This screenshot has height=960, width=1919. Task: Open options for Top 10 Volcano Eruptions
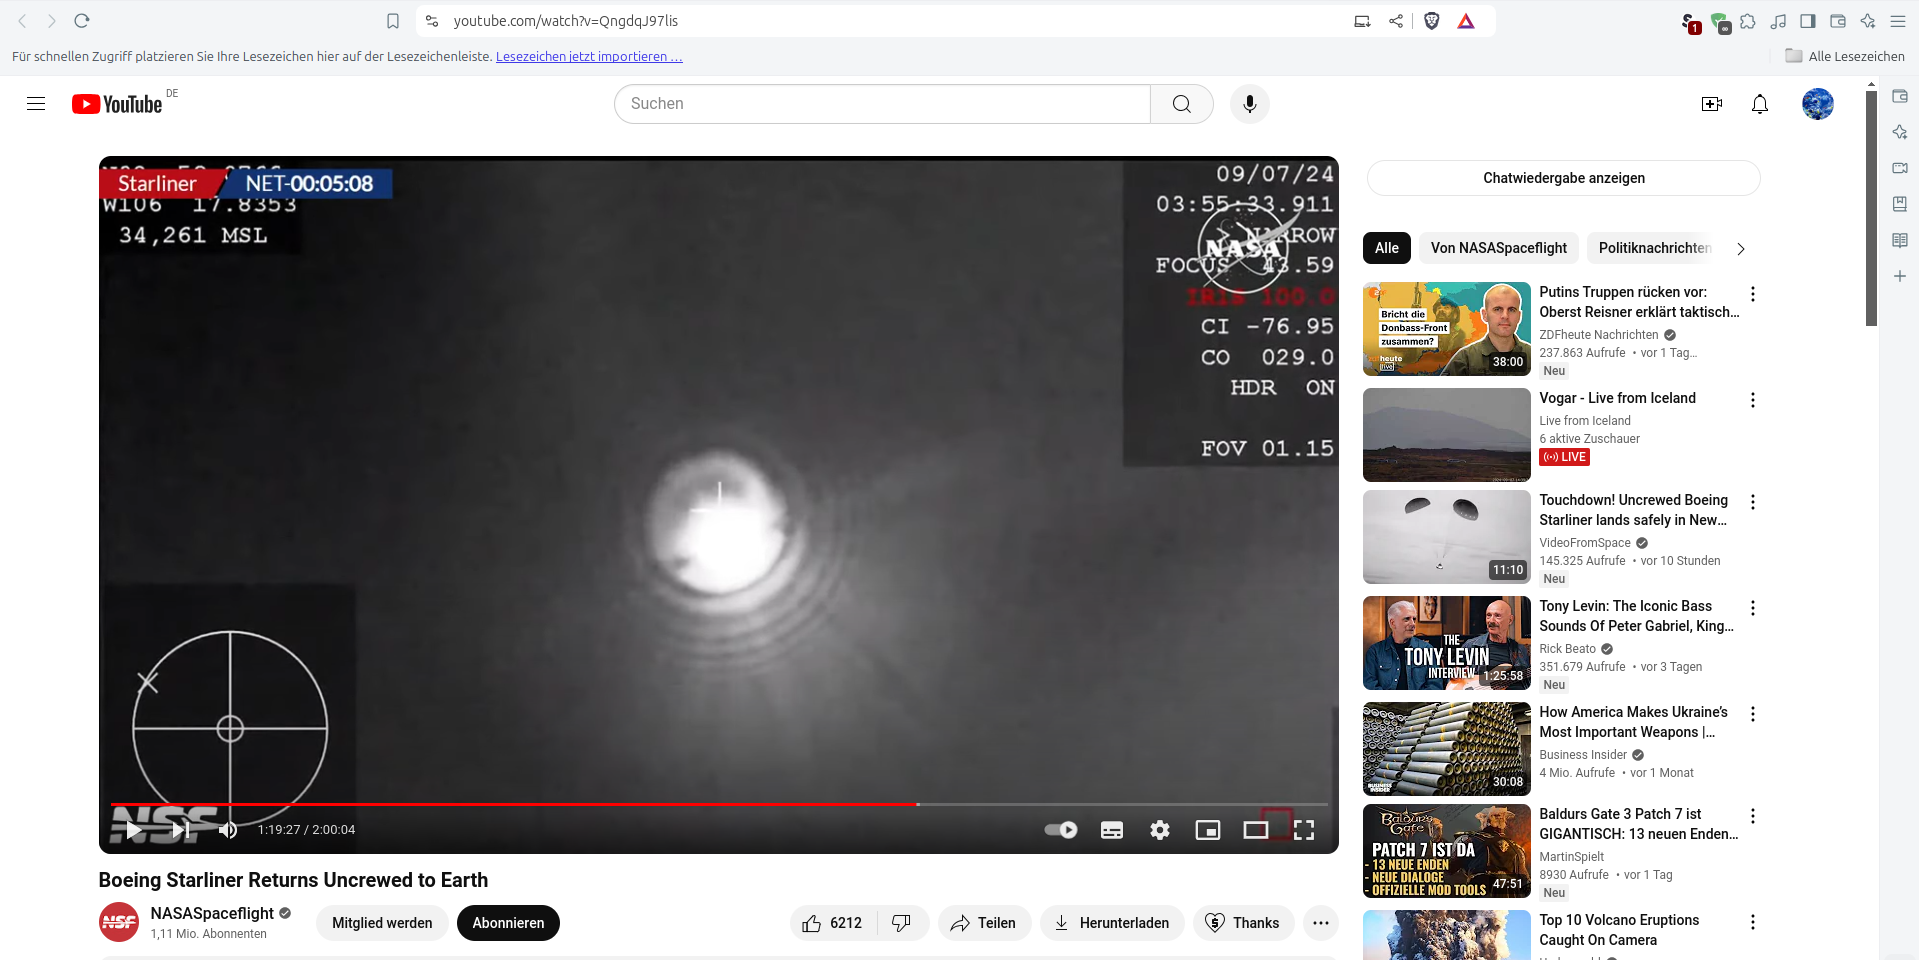[x=1753, y=922]
